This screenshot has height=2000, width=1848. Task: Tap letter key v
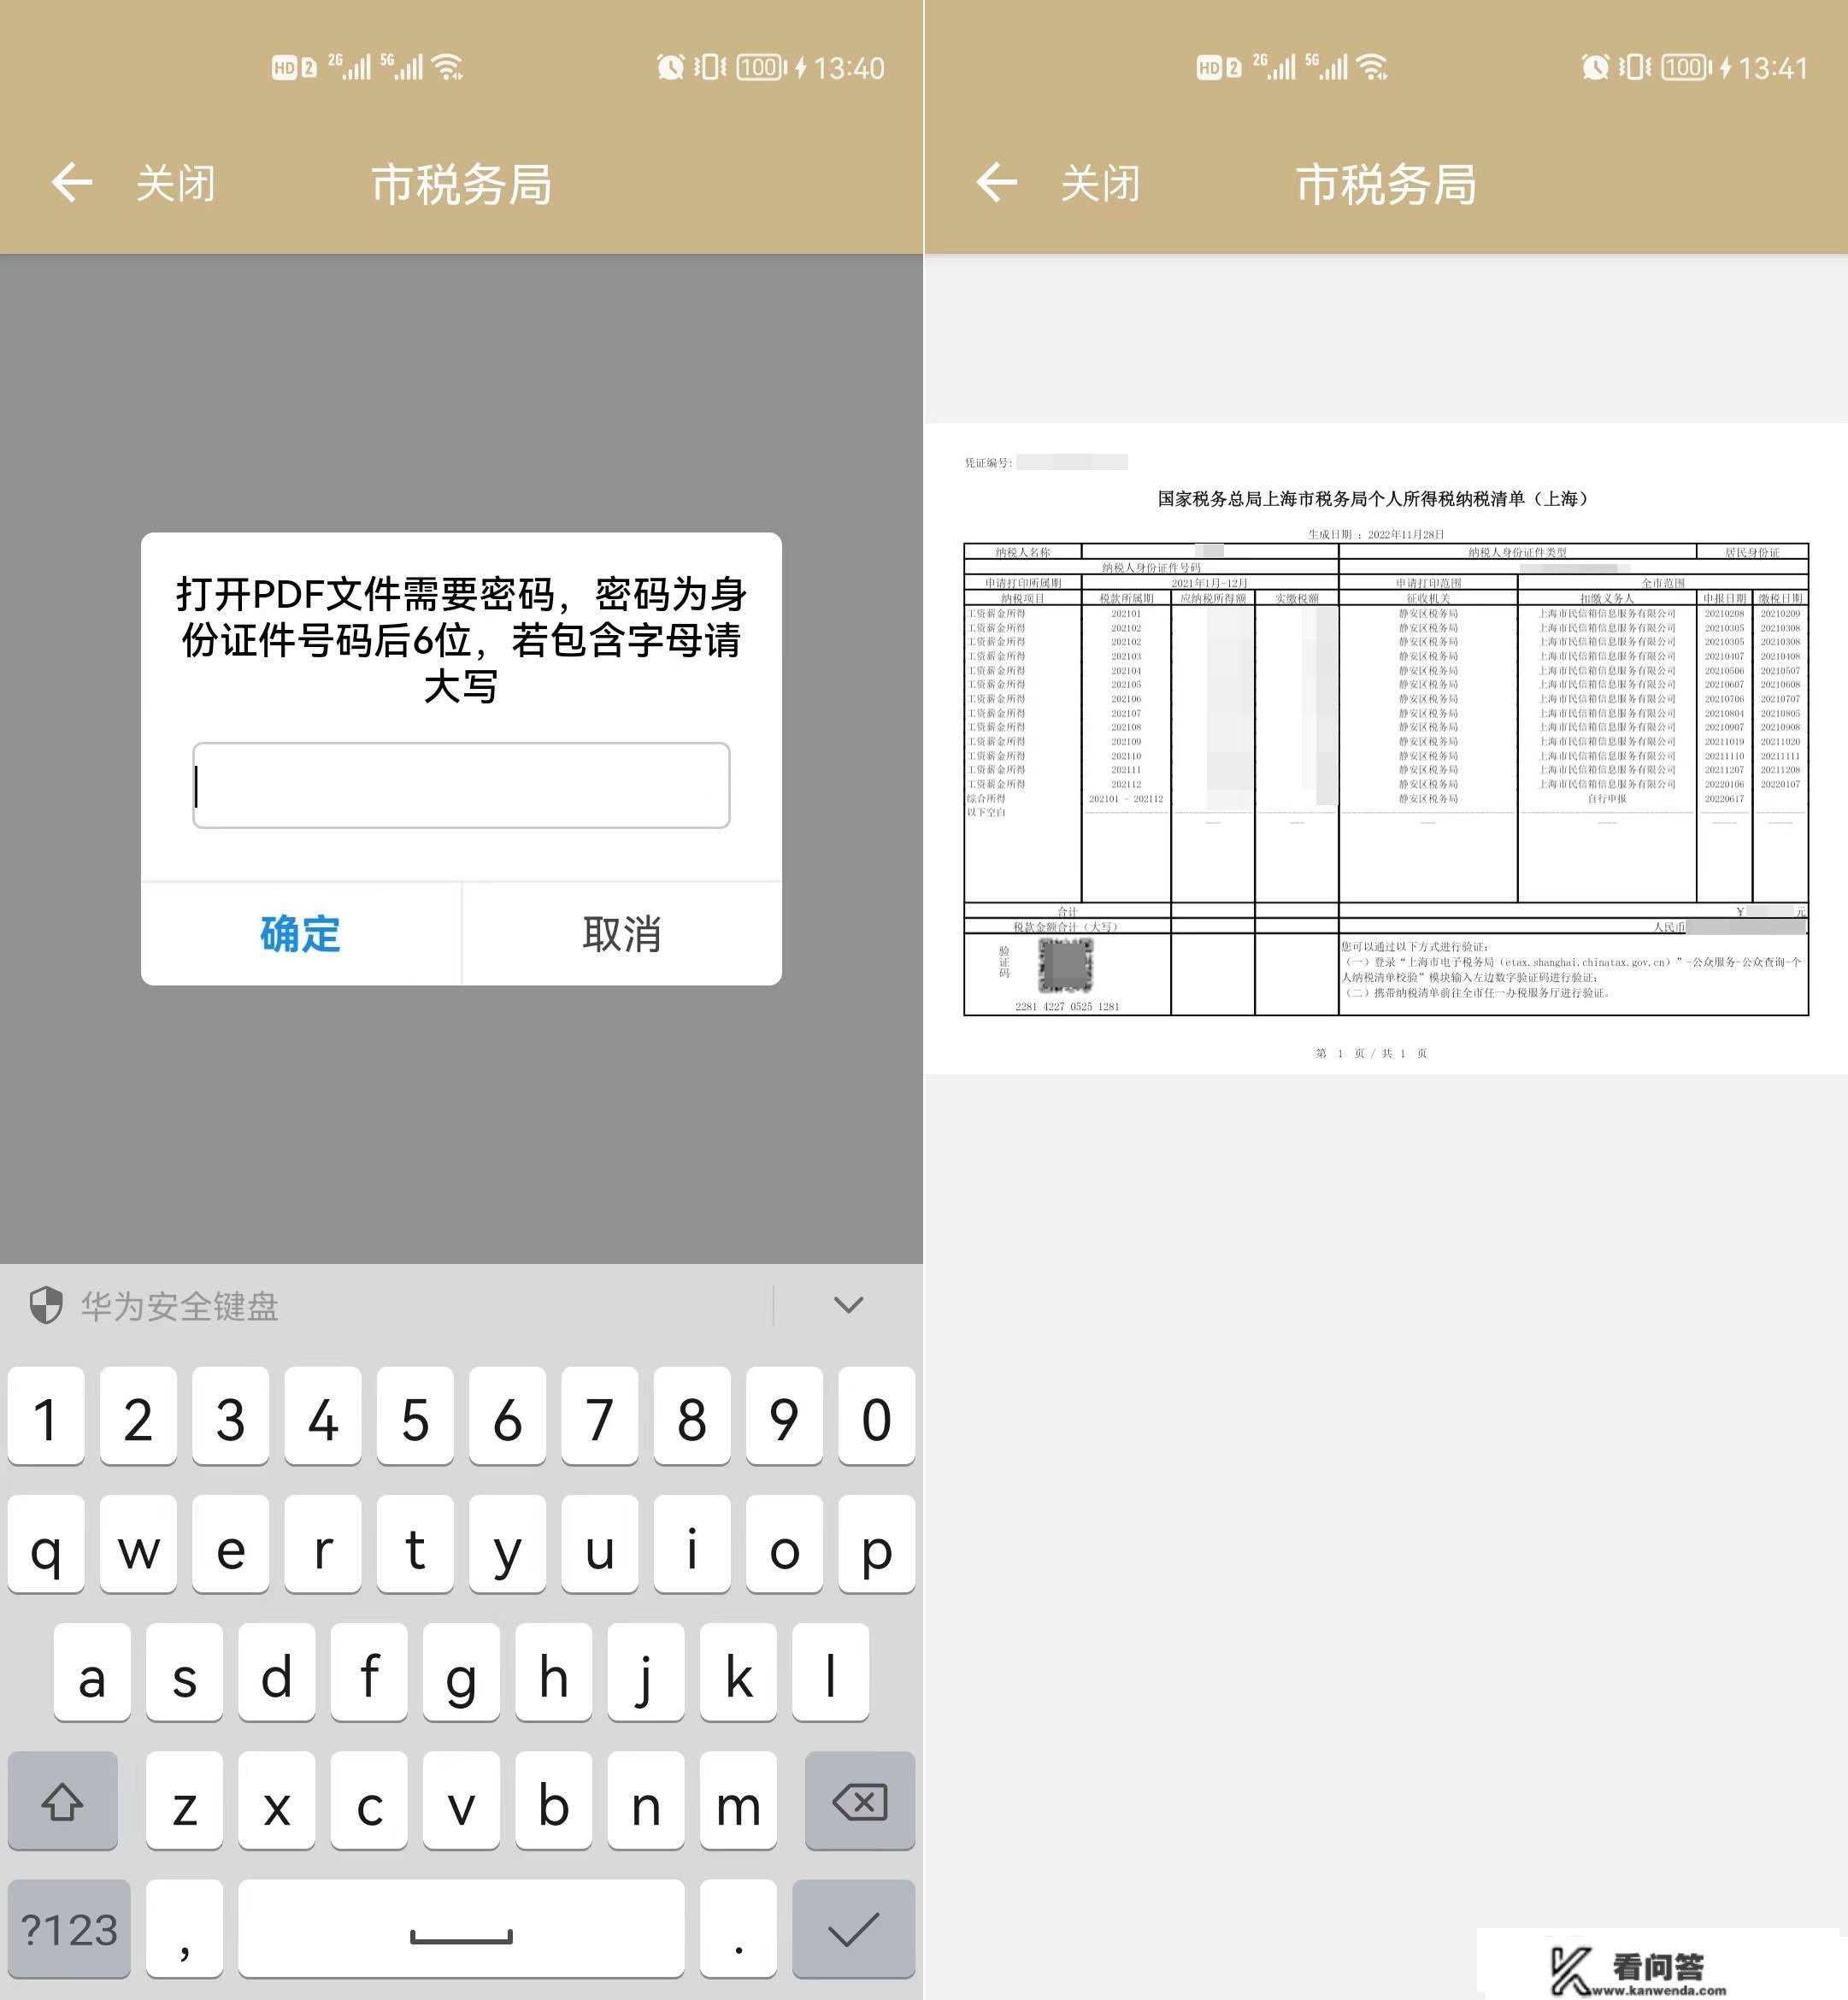coord(461,1801)
